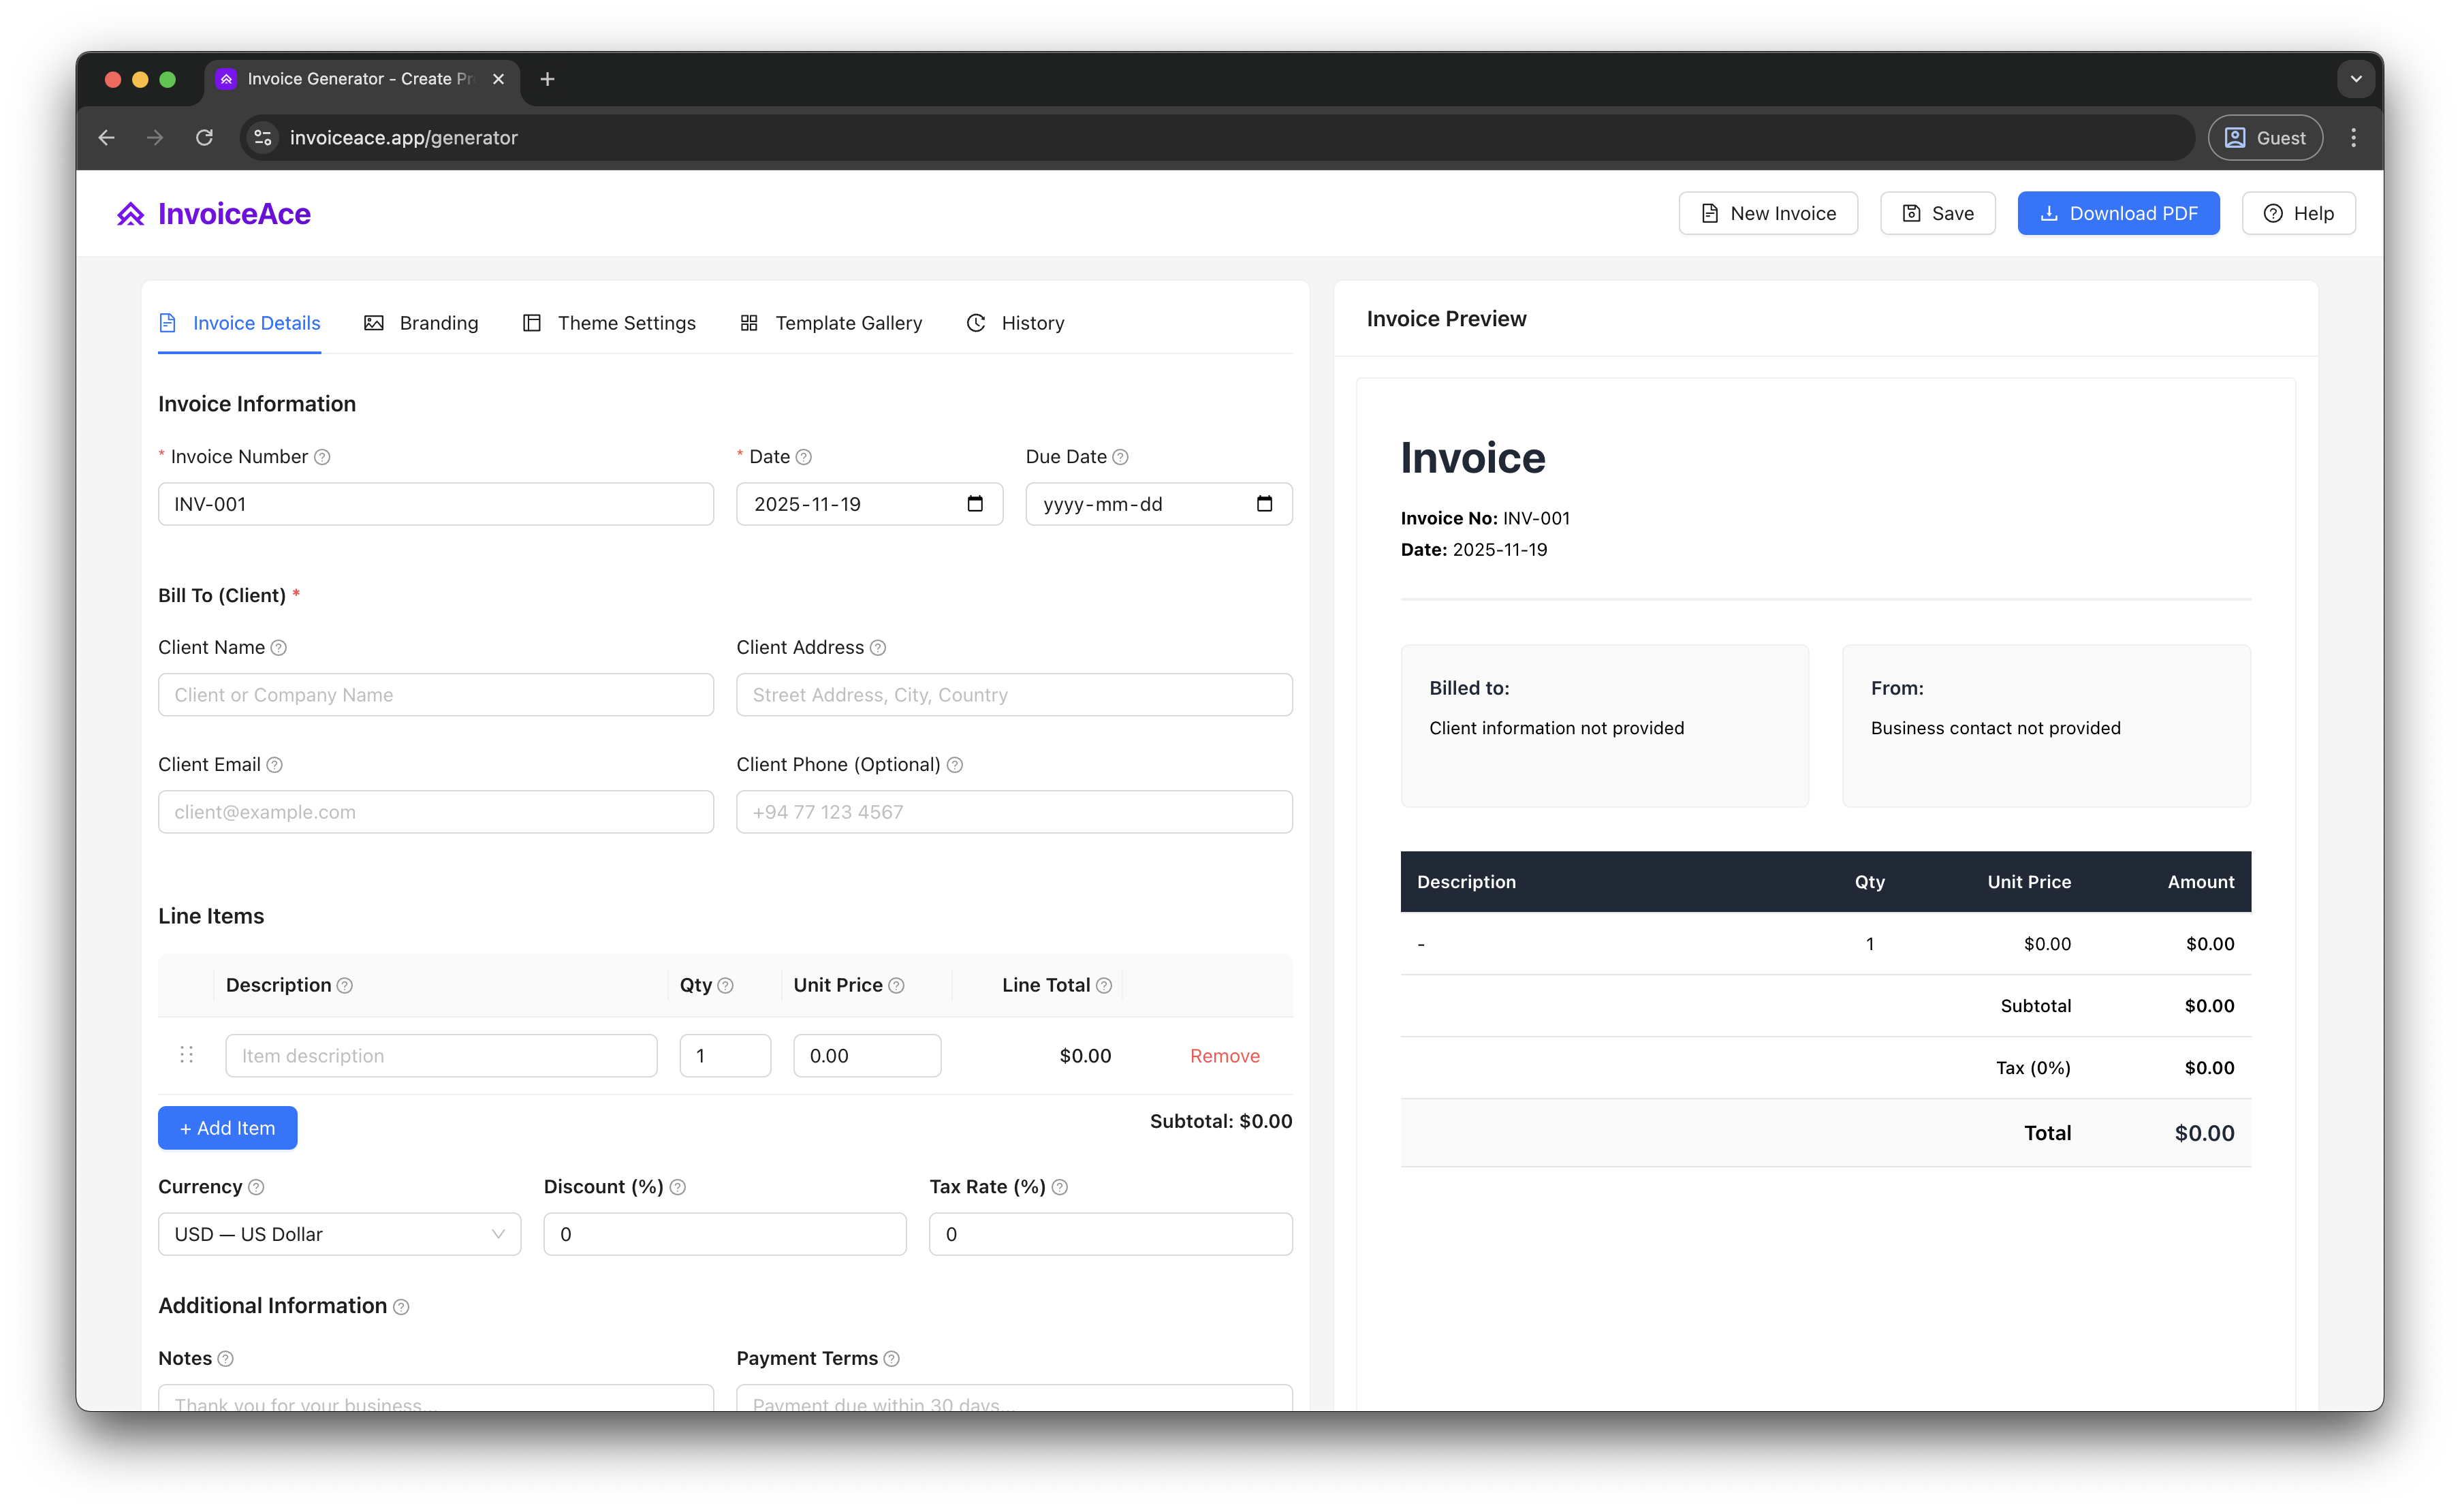Screen dimensions: 2460x1512
Task: Click the Client Email input field
Action: [435, 811]
